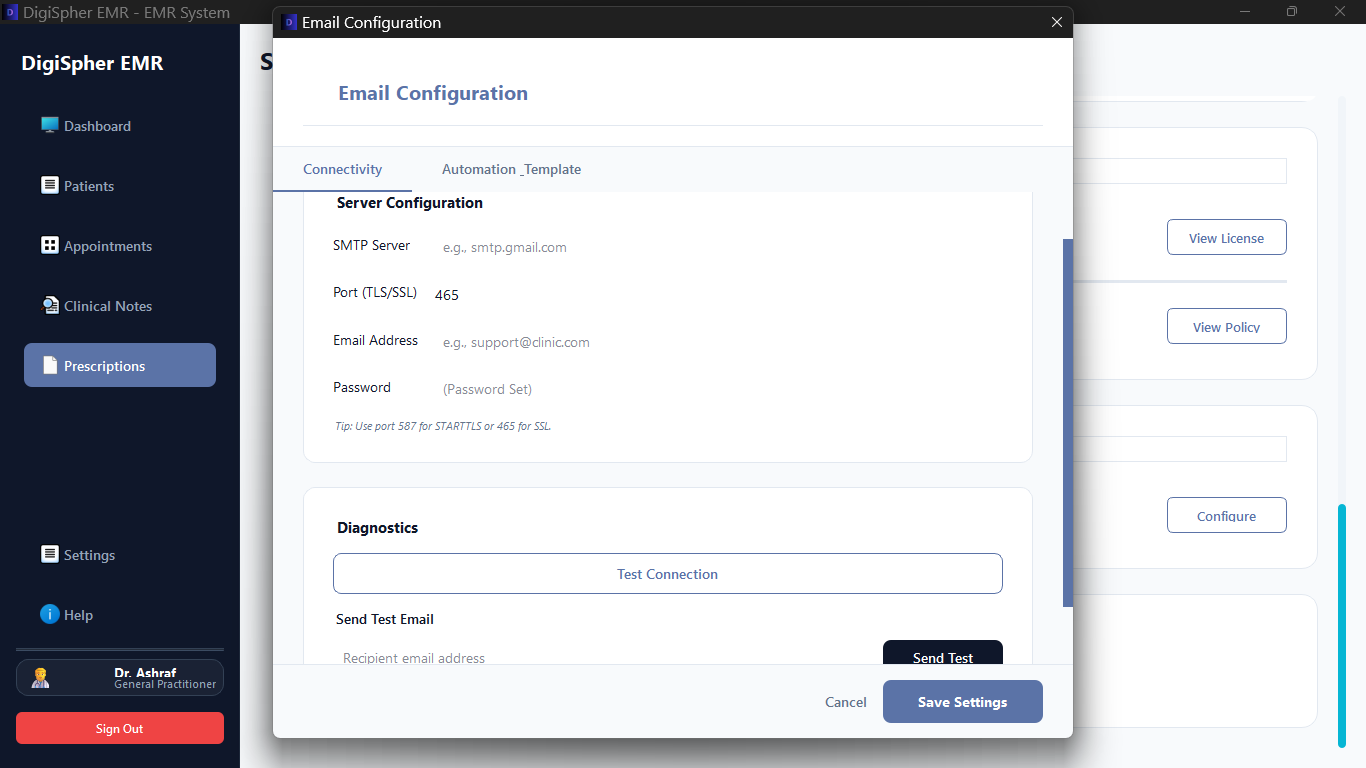Click Dr. Ashraf's profile avatar
Screen dimensions: 1366x768
40,677
